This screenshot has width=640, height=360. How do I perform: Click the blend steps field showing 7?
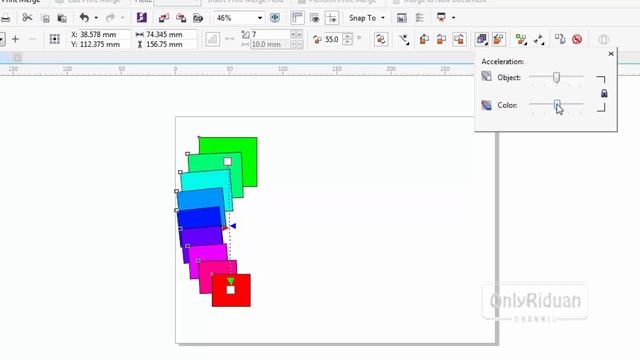[x=271, y=35]
